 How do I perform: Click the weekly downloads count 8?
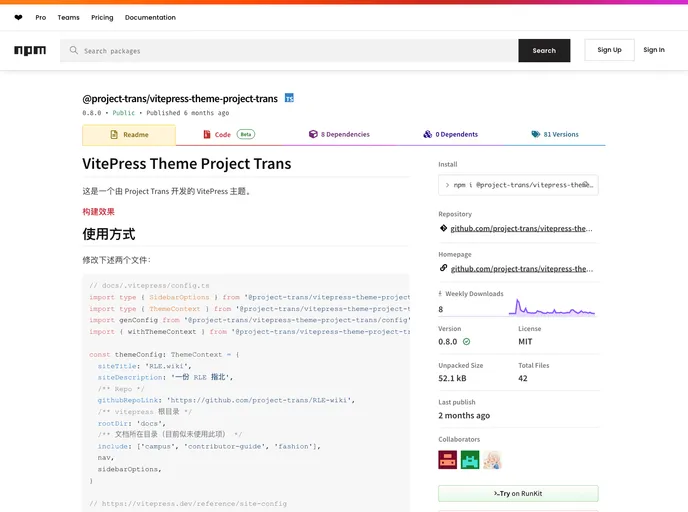(x=441, y=309)
